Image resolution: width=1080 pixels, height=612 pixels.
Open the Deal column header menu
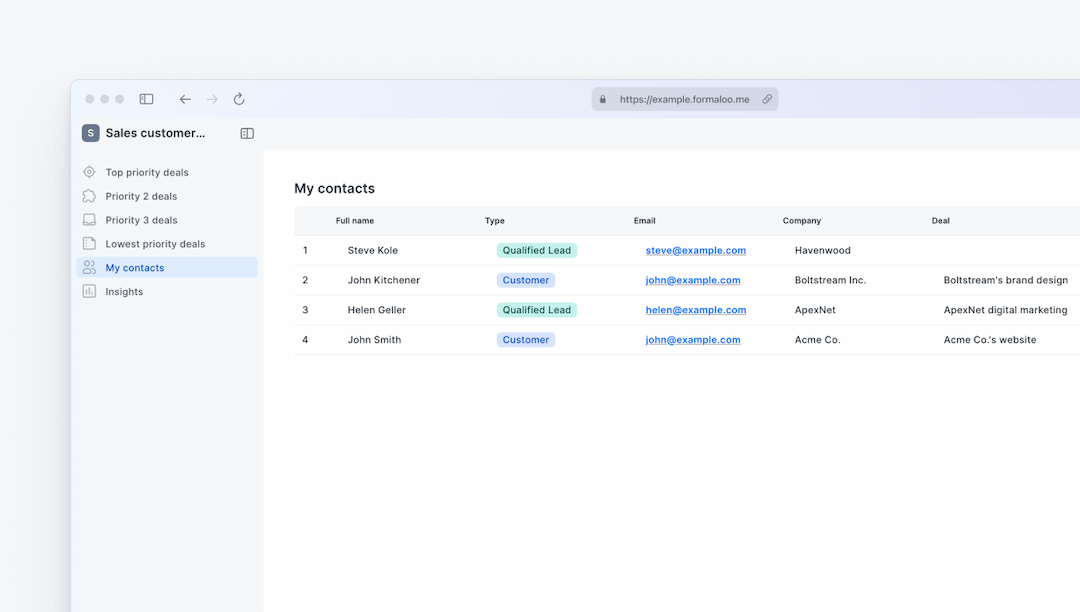pos(940,220)
